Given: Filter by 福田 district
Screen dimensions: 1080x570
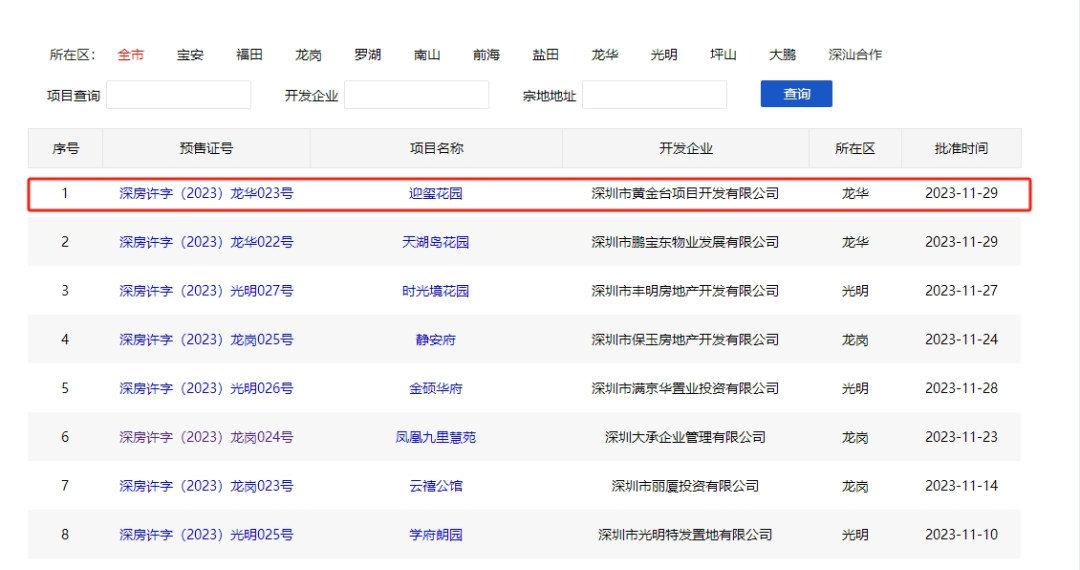Looking at the screenshot, I should click(249, 54).
